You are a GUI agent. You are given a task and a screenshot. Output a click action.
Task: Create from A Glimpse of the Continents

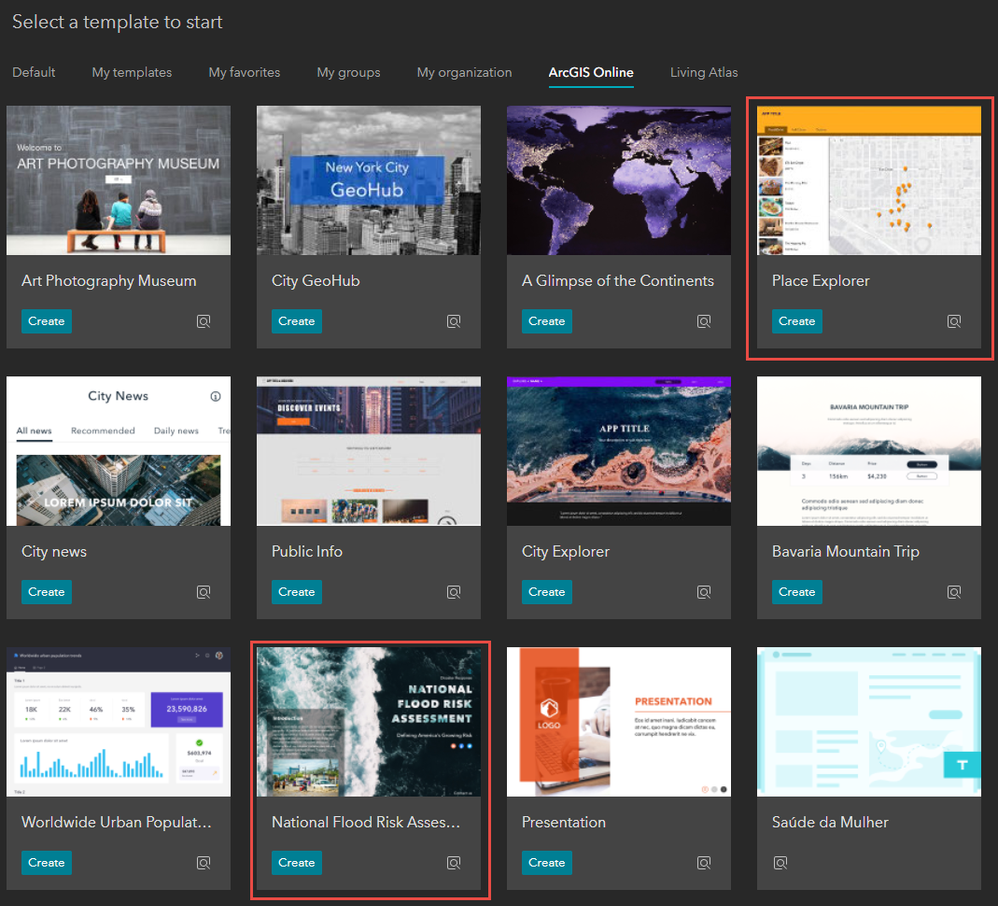(547, 322)
